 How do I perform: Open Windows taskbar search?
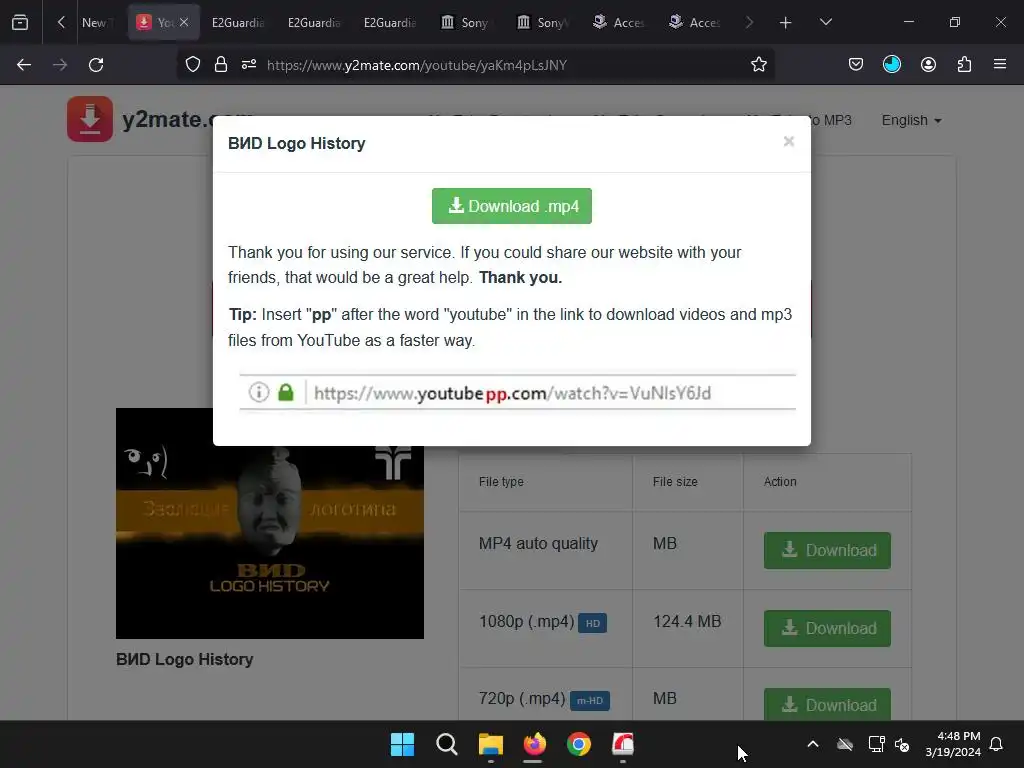point(447,744)
